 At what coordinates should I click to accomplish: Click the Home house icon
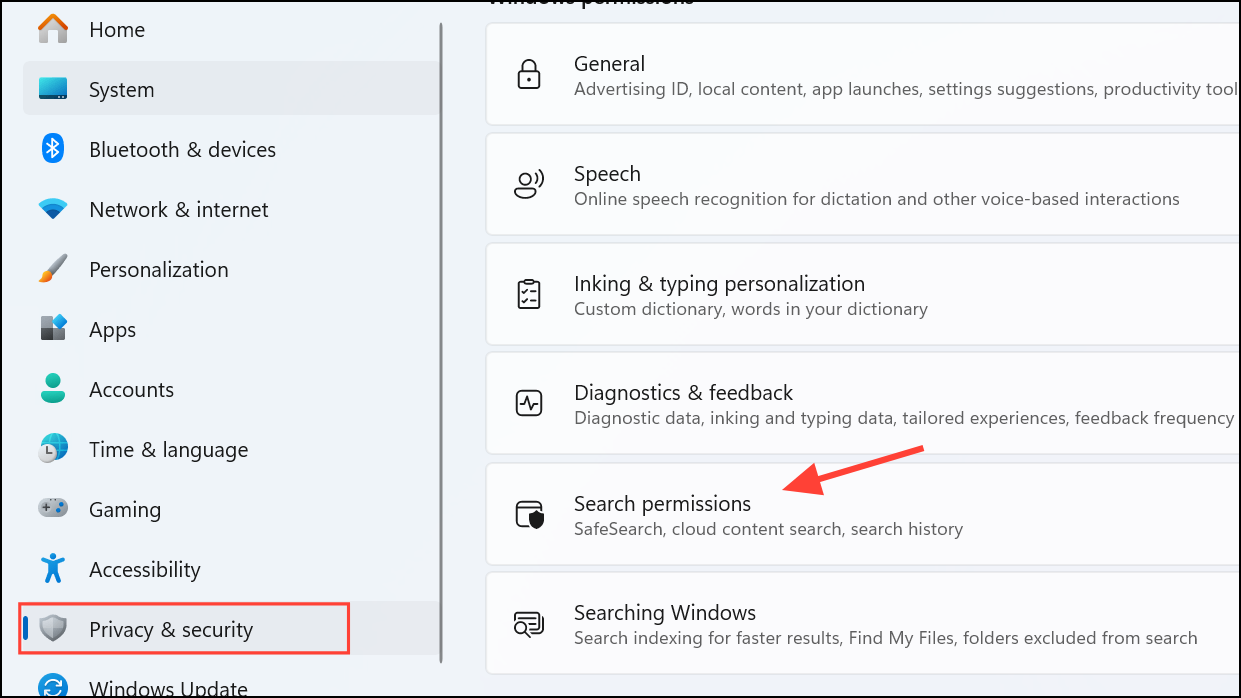point(53,29)
